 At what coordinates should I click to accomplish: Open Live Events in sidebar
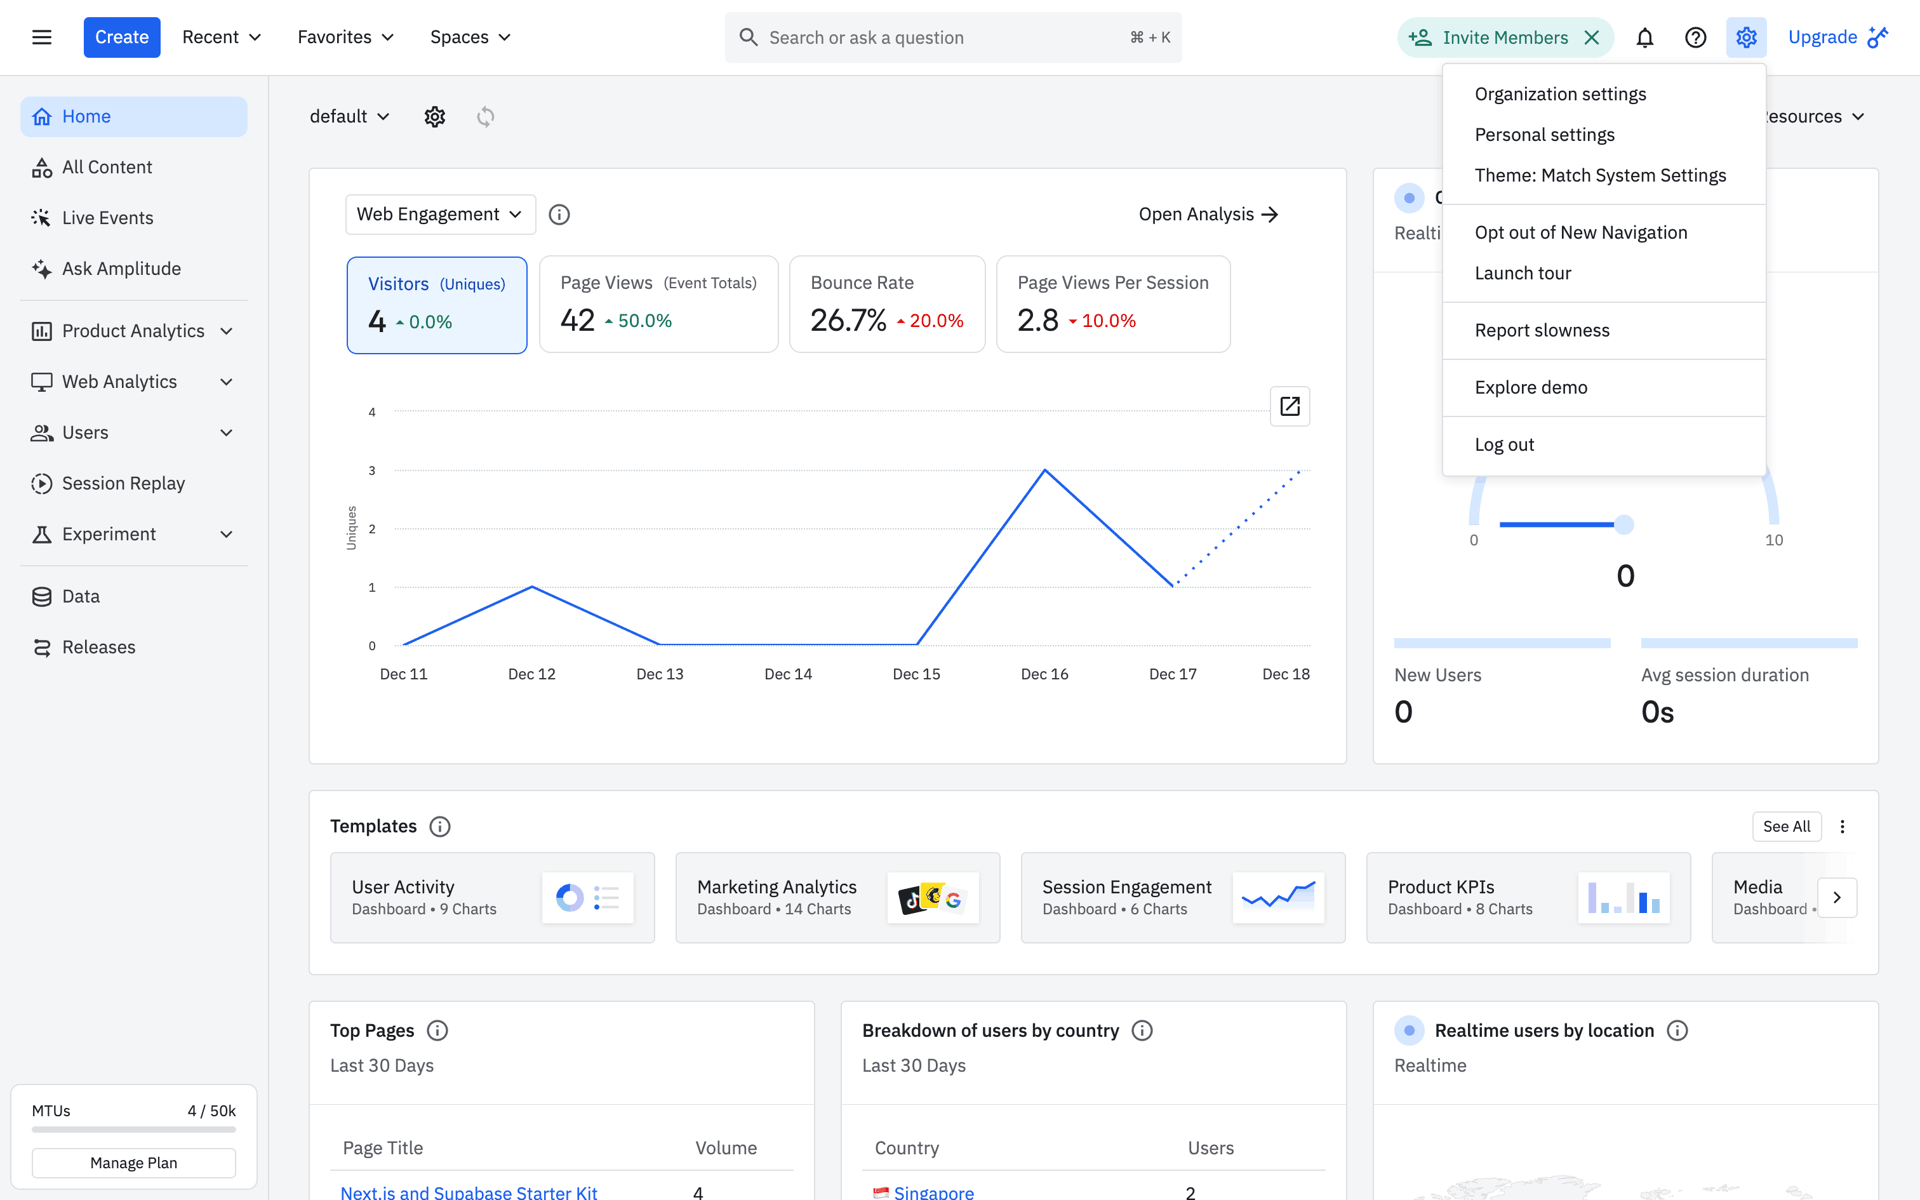[134, 218]
